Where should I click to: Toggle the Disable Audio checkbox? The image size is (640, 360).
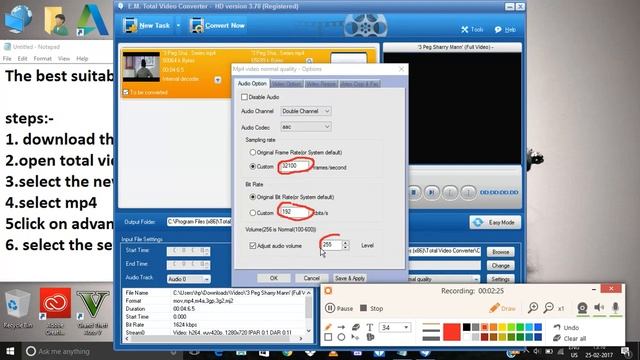point(244,97)
